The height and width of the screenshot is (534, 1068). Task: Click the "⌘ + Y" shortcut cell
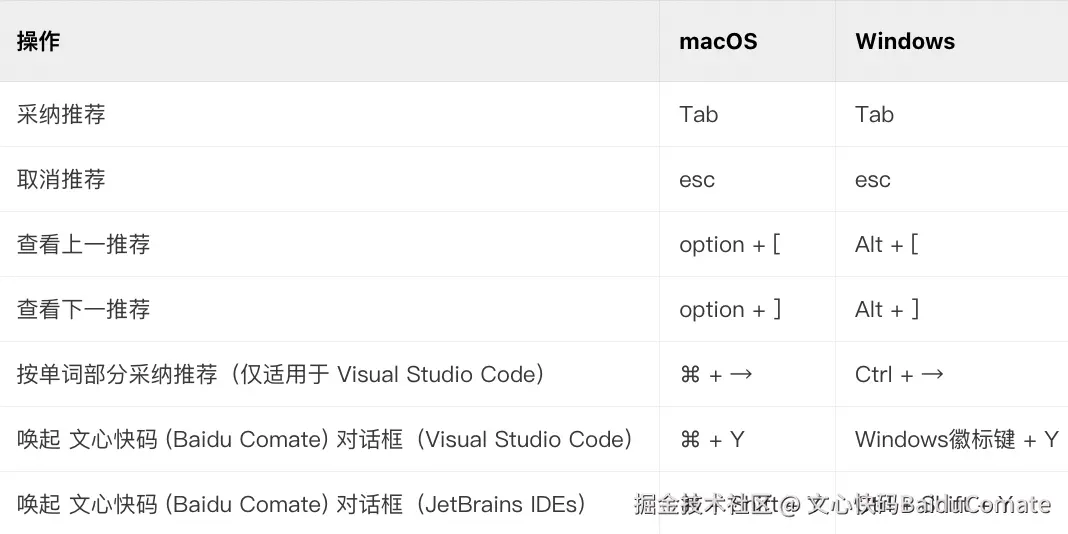711,440
